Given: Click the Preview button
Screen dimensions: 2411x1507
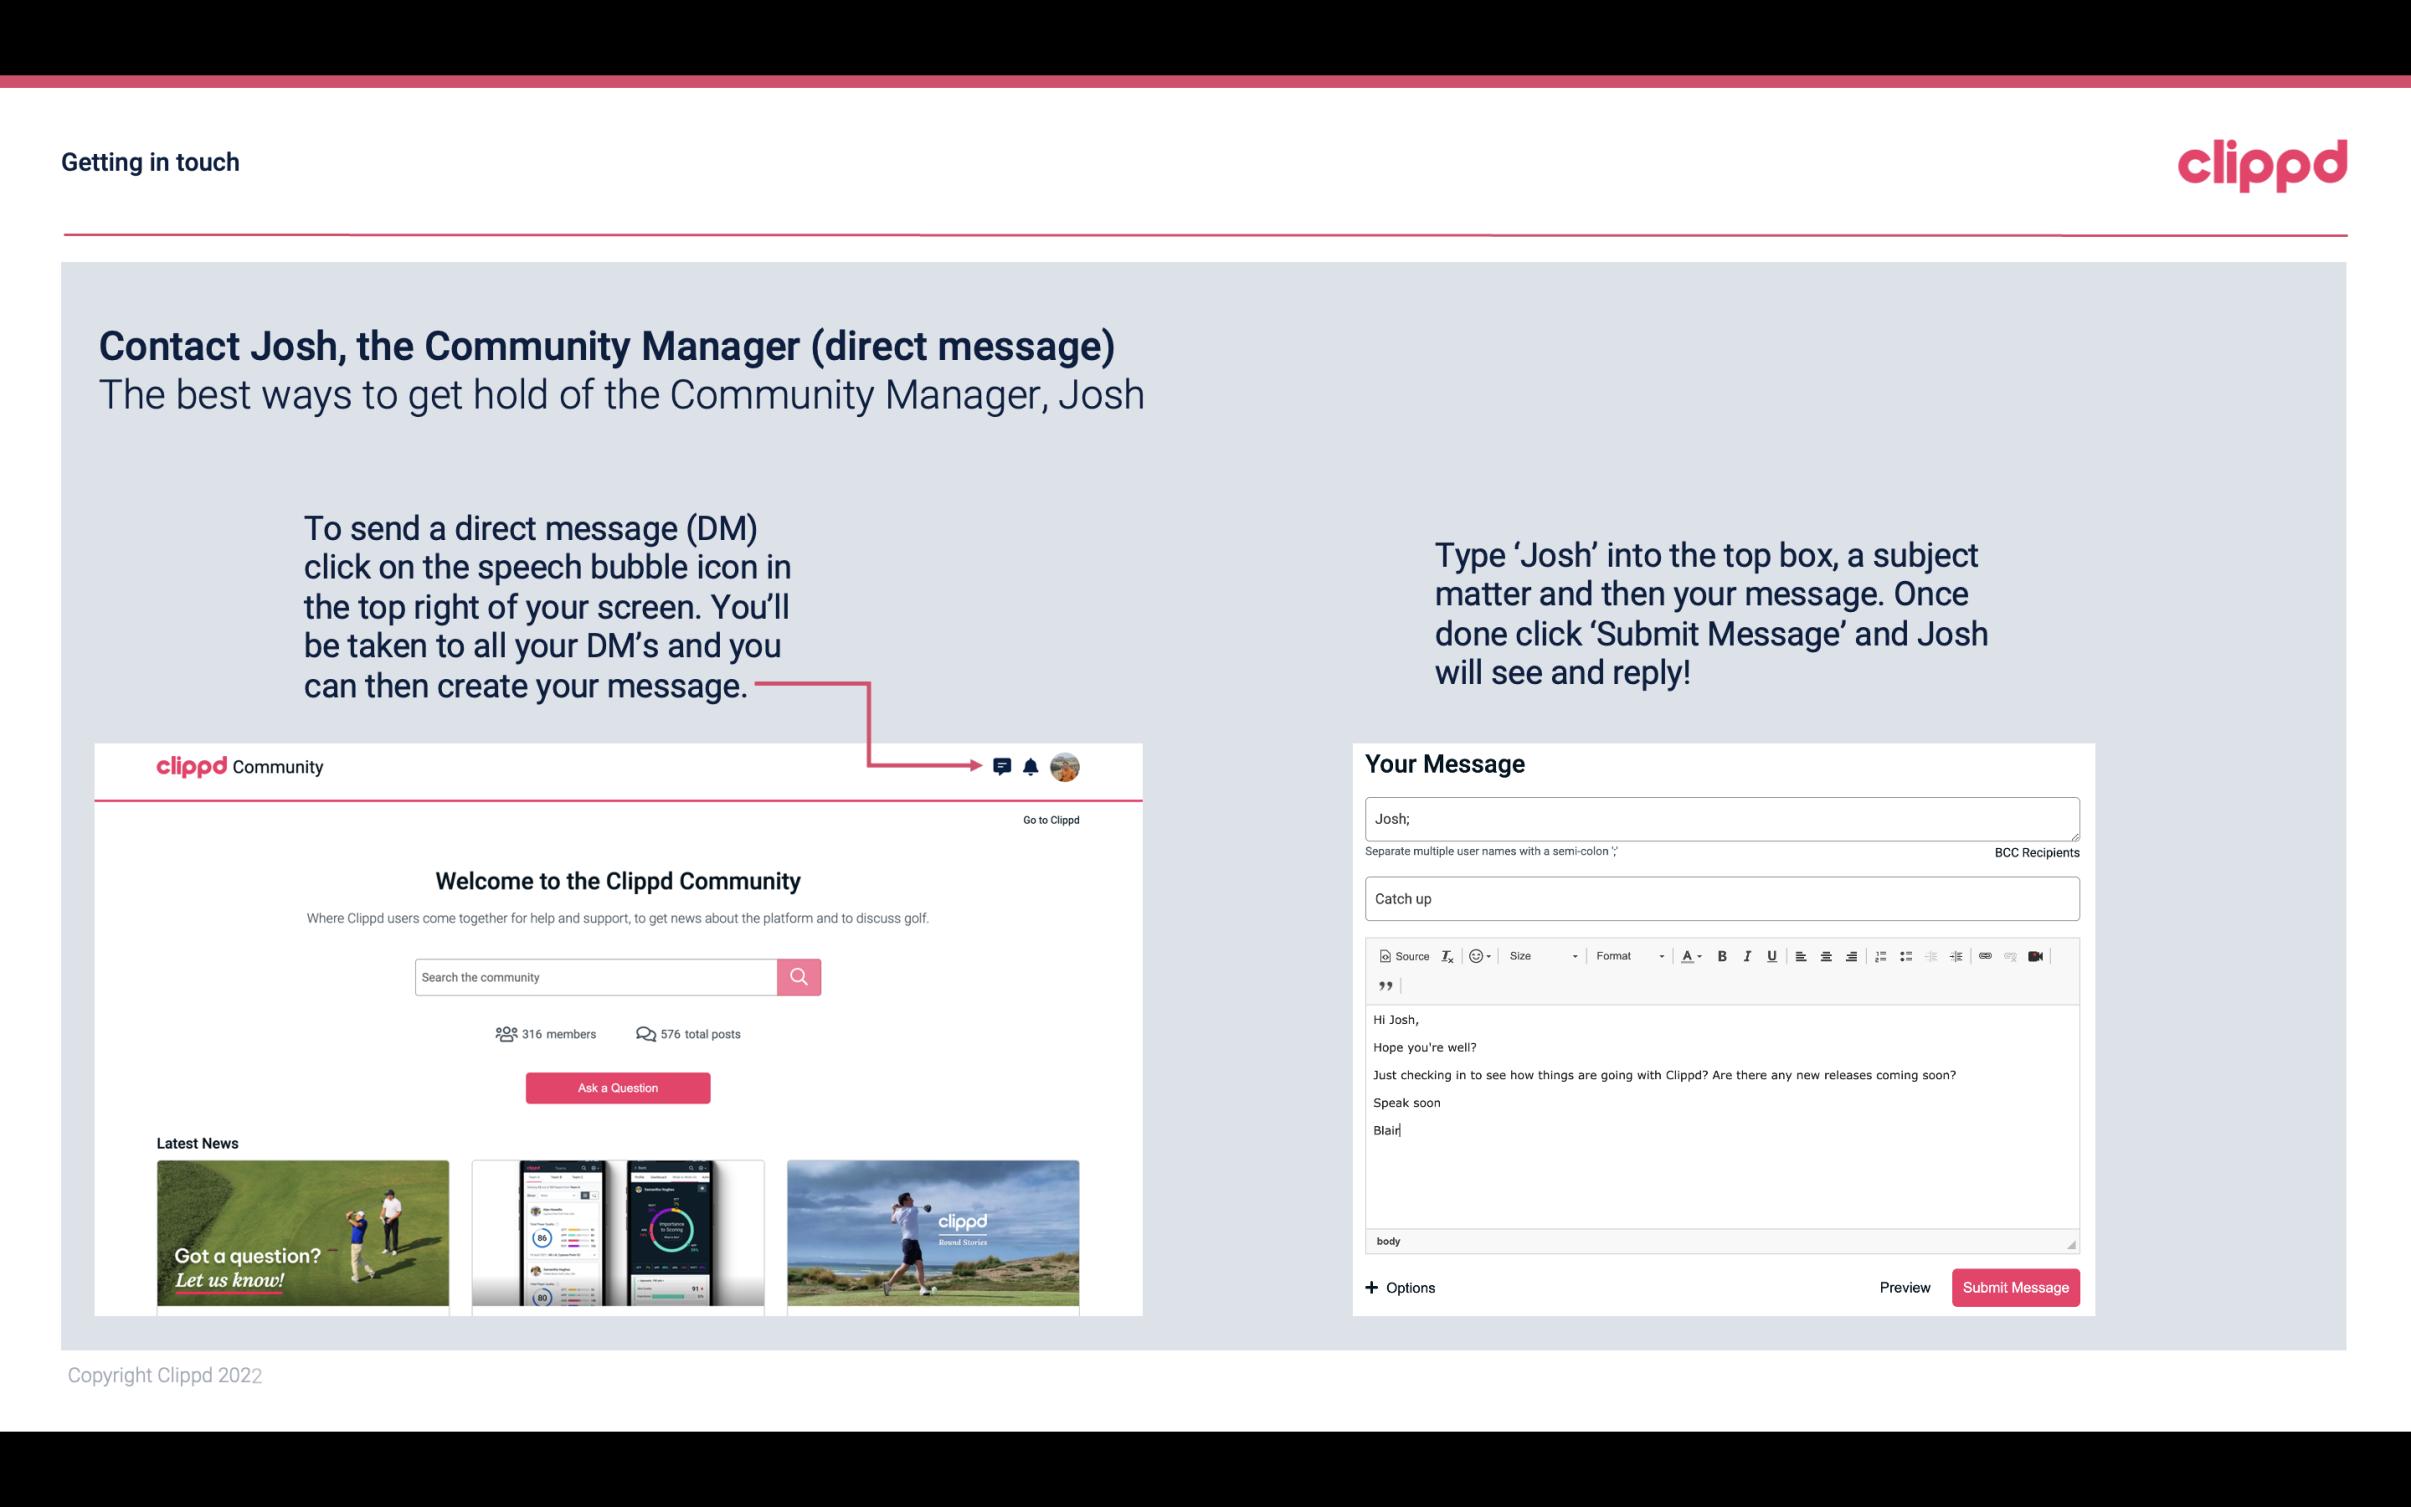Looking at the screenshot, I should 1906,1287.
